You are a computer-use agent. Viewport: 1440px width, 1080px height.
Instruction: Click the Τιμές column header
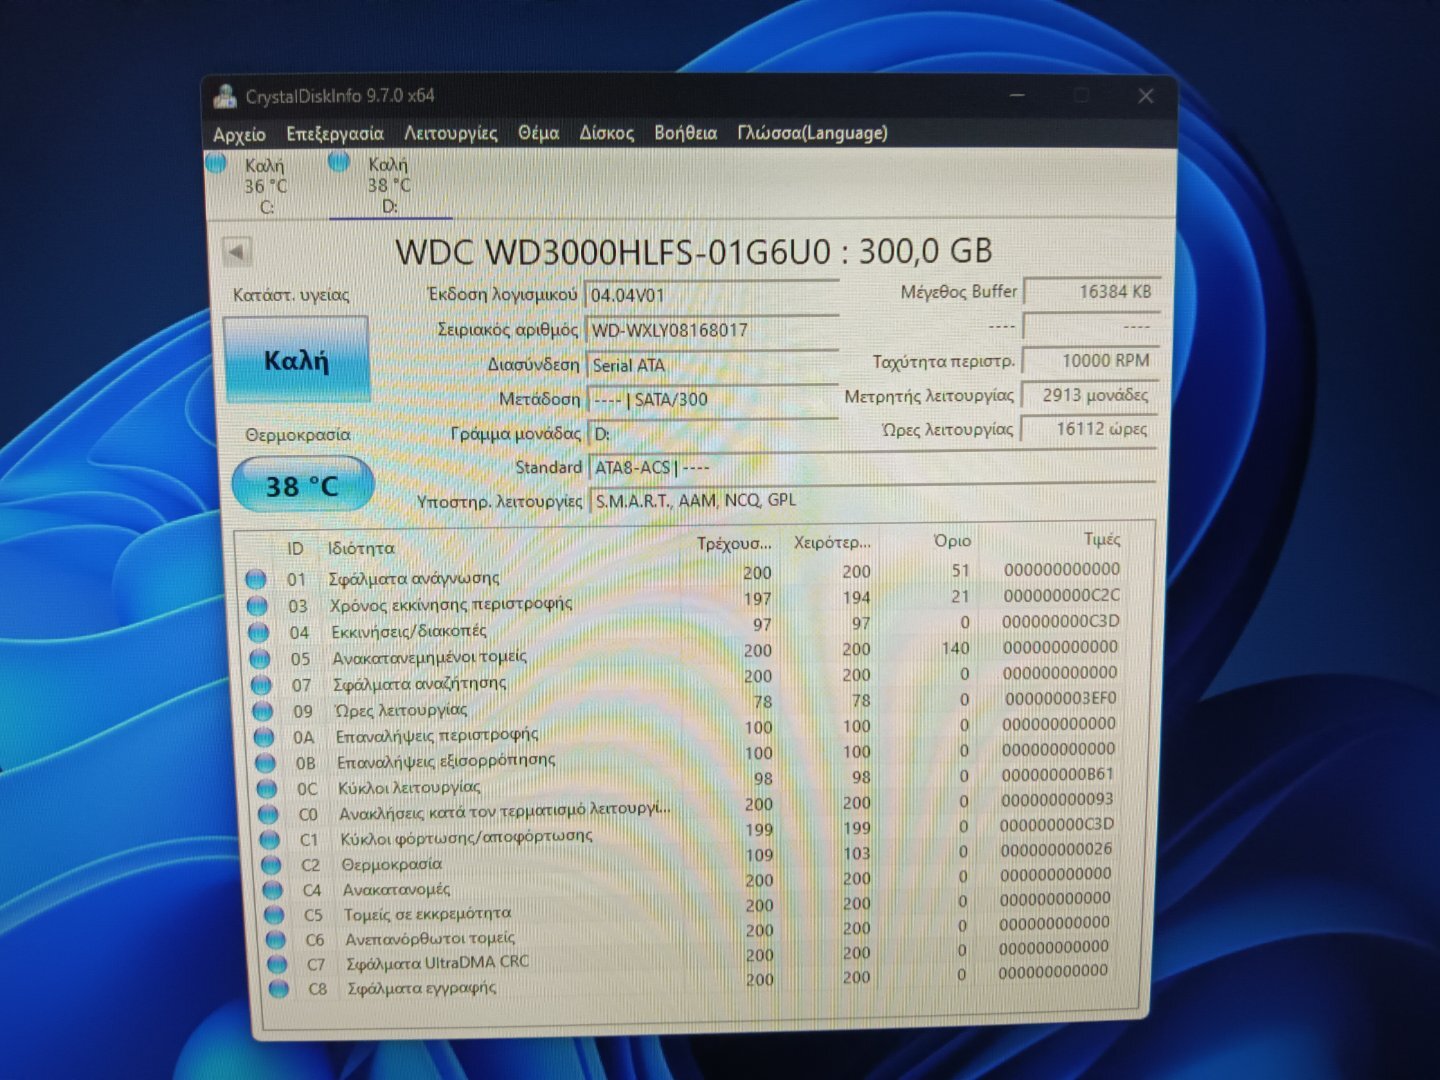pyautogui.click(x=1101, y=539)
